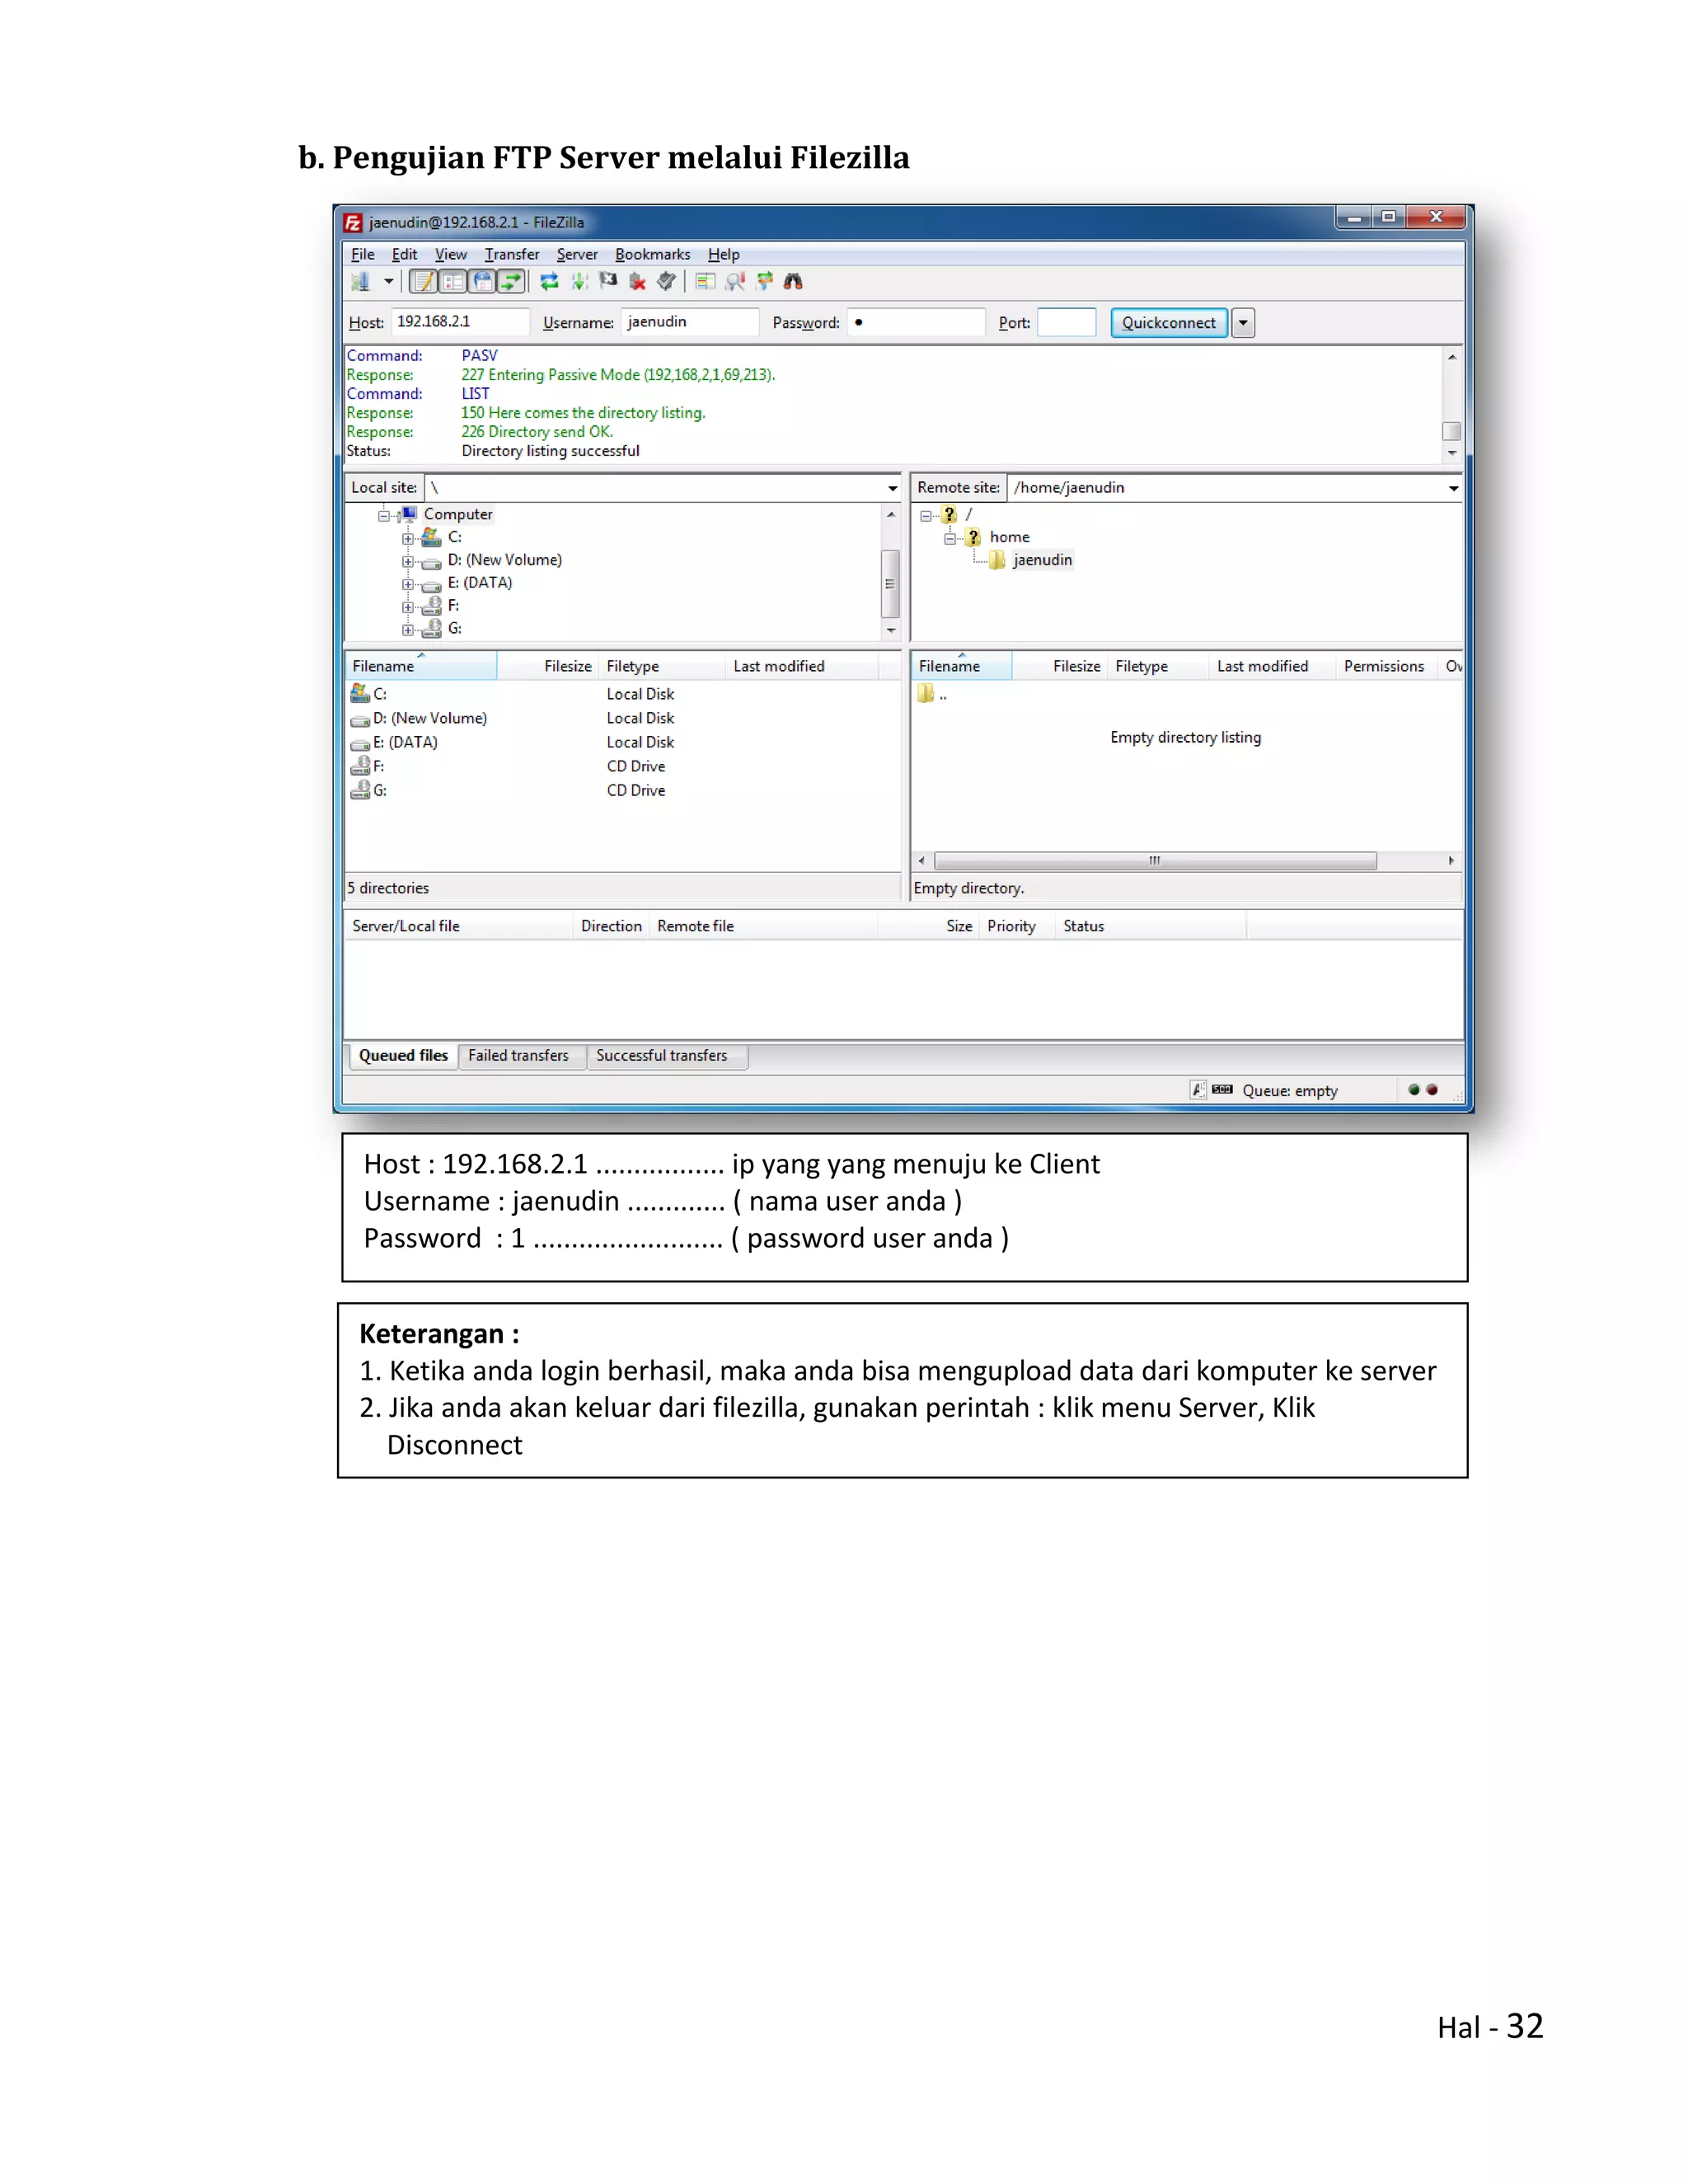Image resolution: width=1688 pixels, height=2184 pixels.
Task: Collapse the remote home tree node
Action: point(950,538)
